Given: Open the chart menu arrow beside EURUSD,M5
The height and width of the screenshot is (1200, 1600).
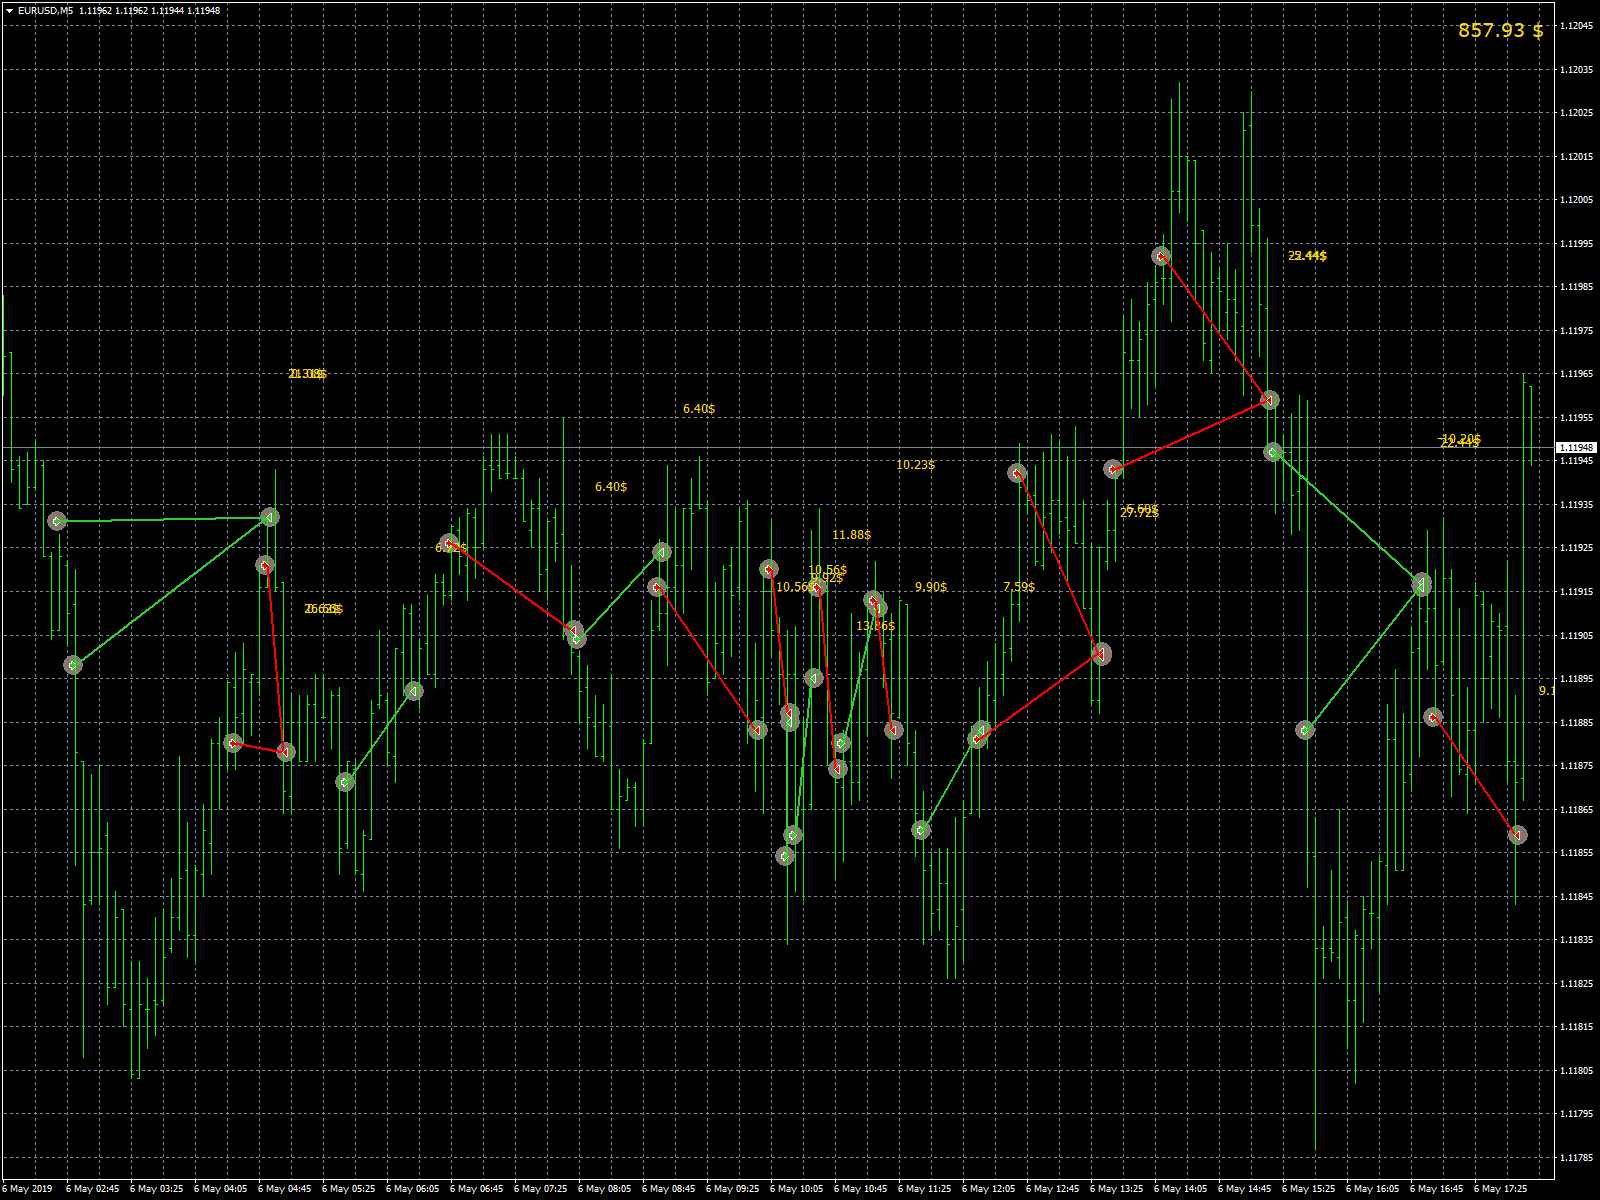Looking at the screenshot, I should [x=9, y=11].
